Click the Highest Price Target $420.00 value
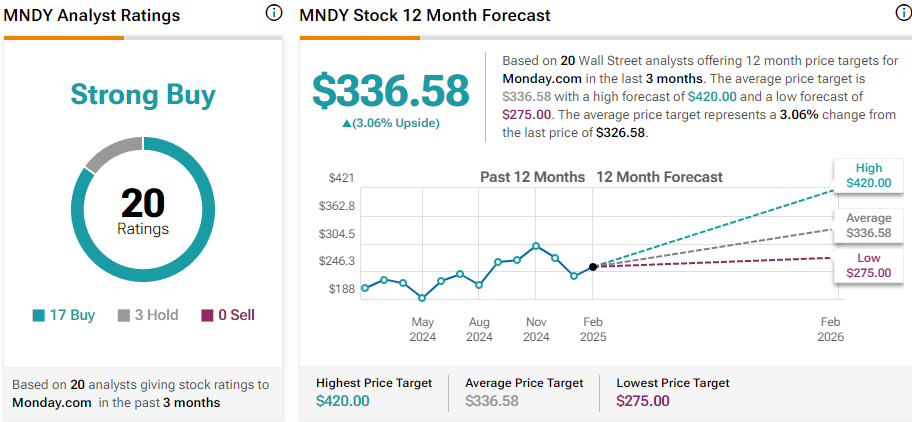 (x=342, y=401)
